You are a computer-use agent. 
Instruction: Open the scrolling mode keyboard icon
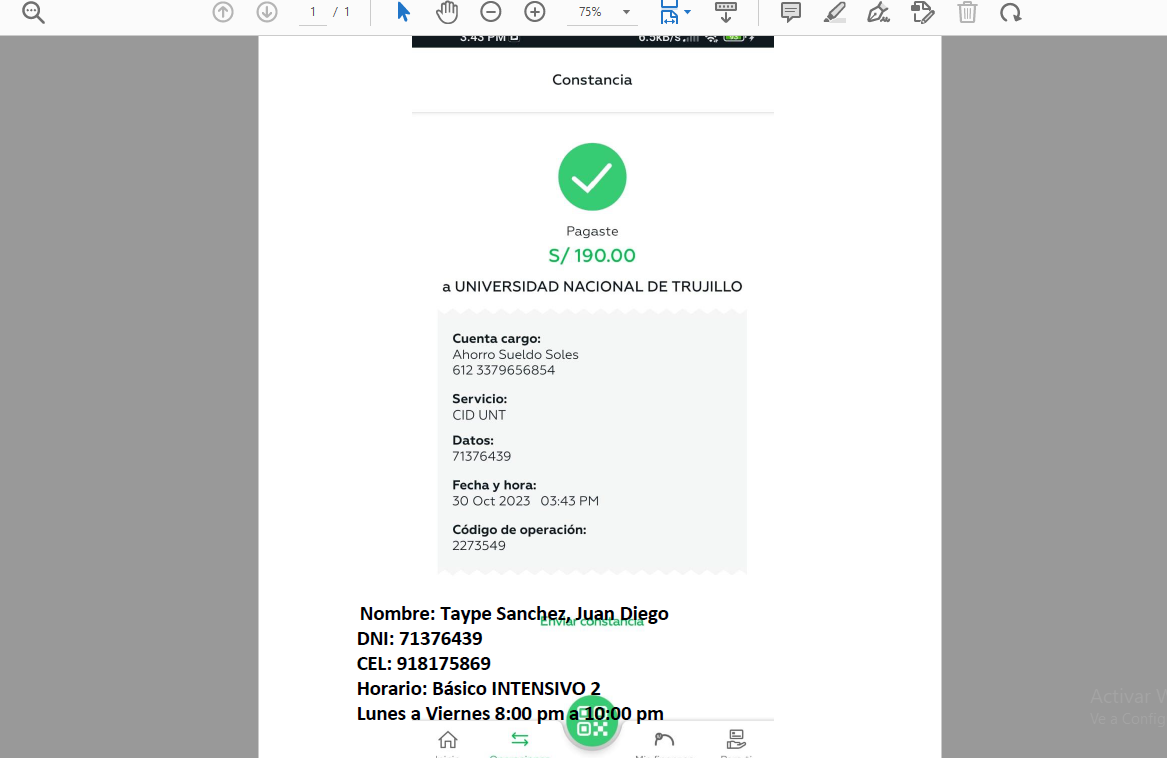[726, 12]
